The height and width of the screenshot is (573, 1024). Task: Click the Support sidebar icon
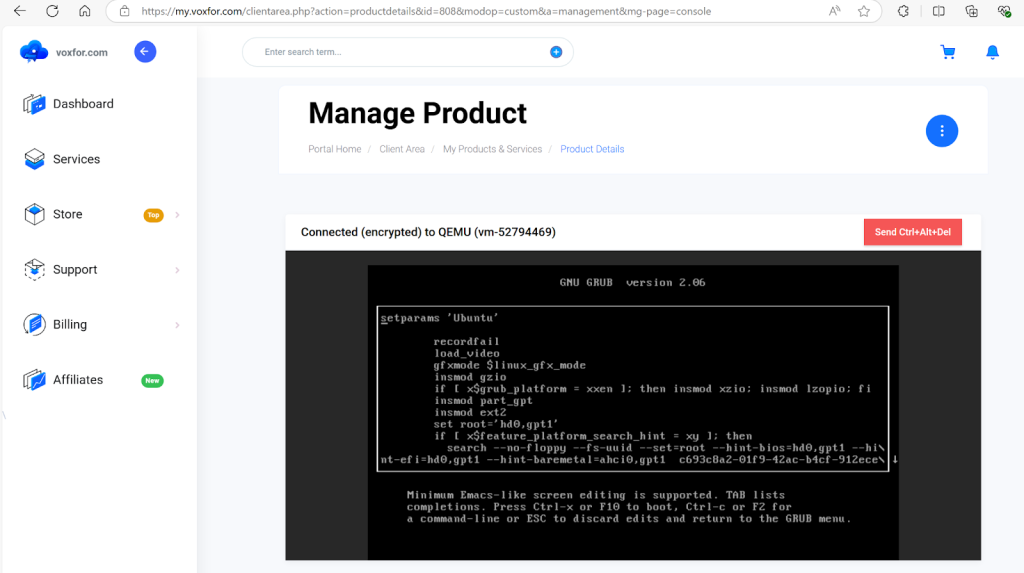pyautogui.click(x=34, y=269)
